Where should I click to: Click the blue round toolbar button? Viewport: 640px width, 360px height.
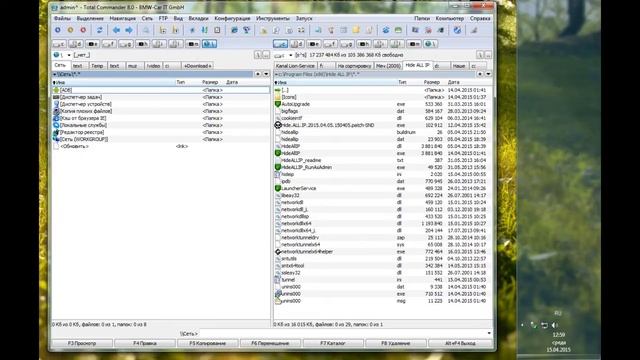click(58, 30)
